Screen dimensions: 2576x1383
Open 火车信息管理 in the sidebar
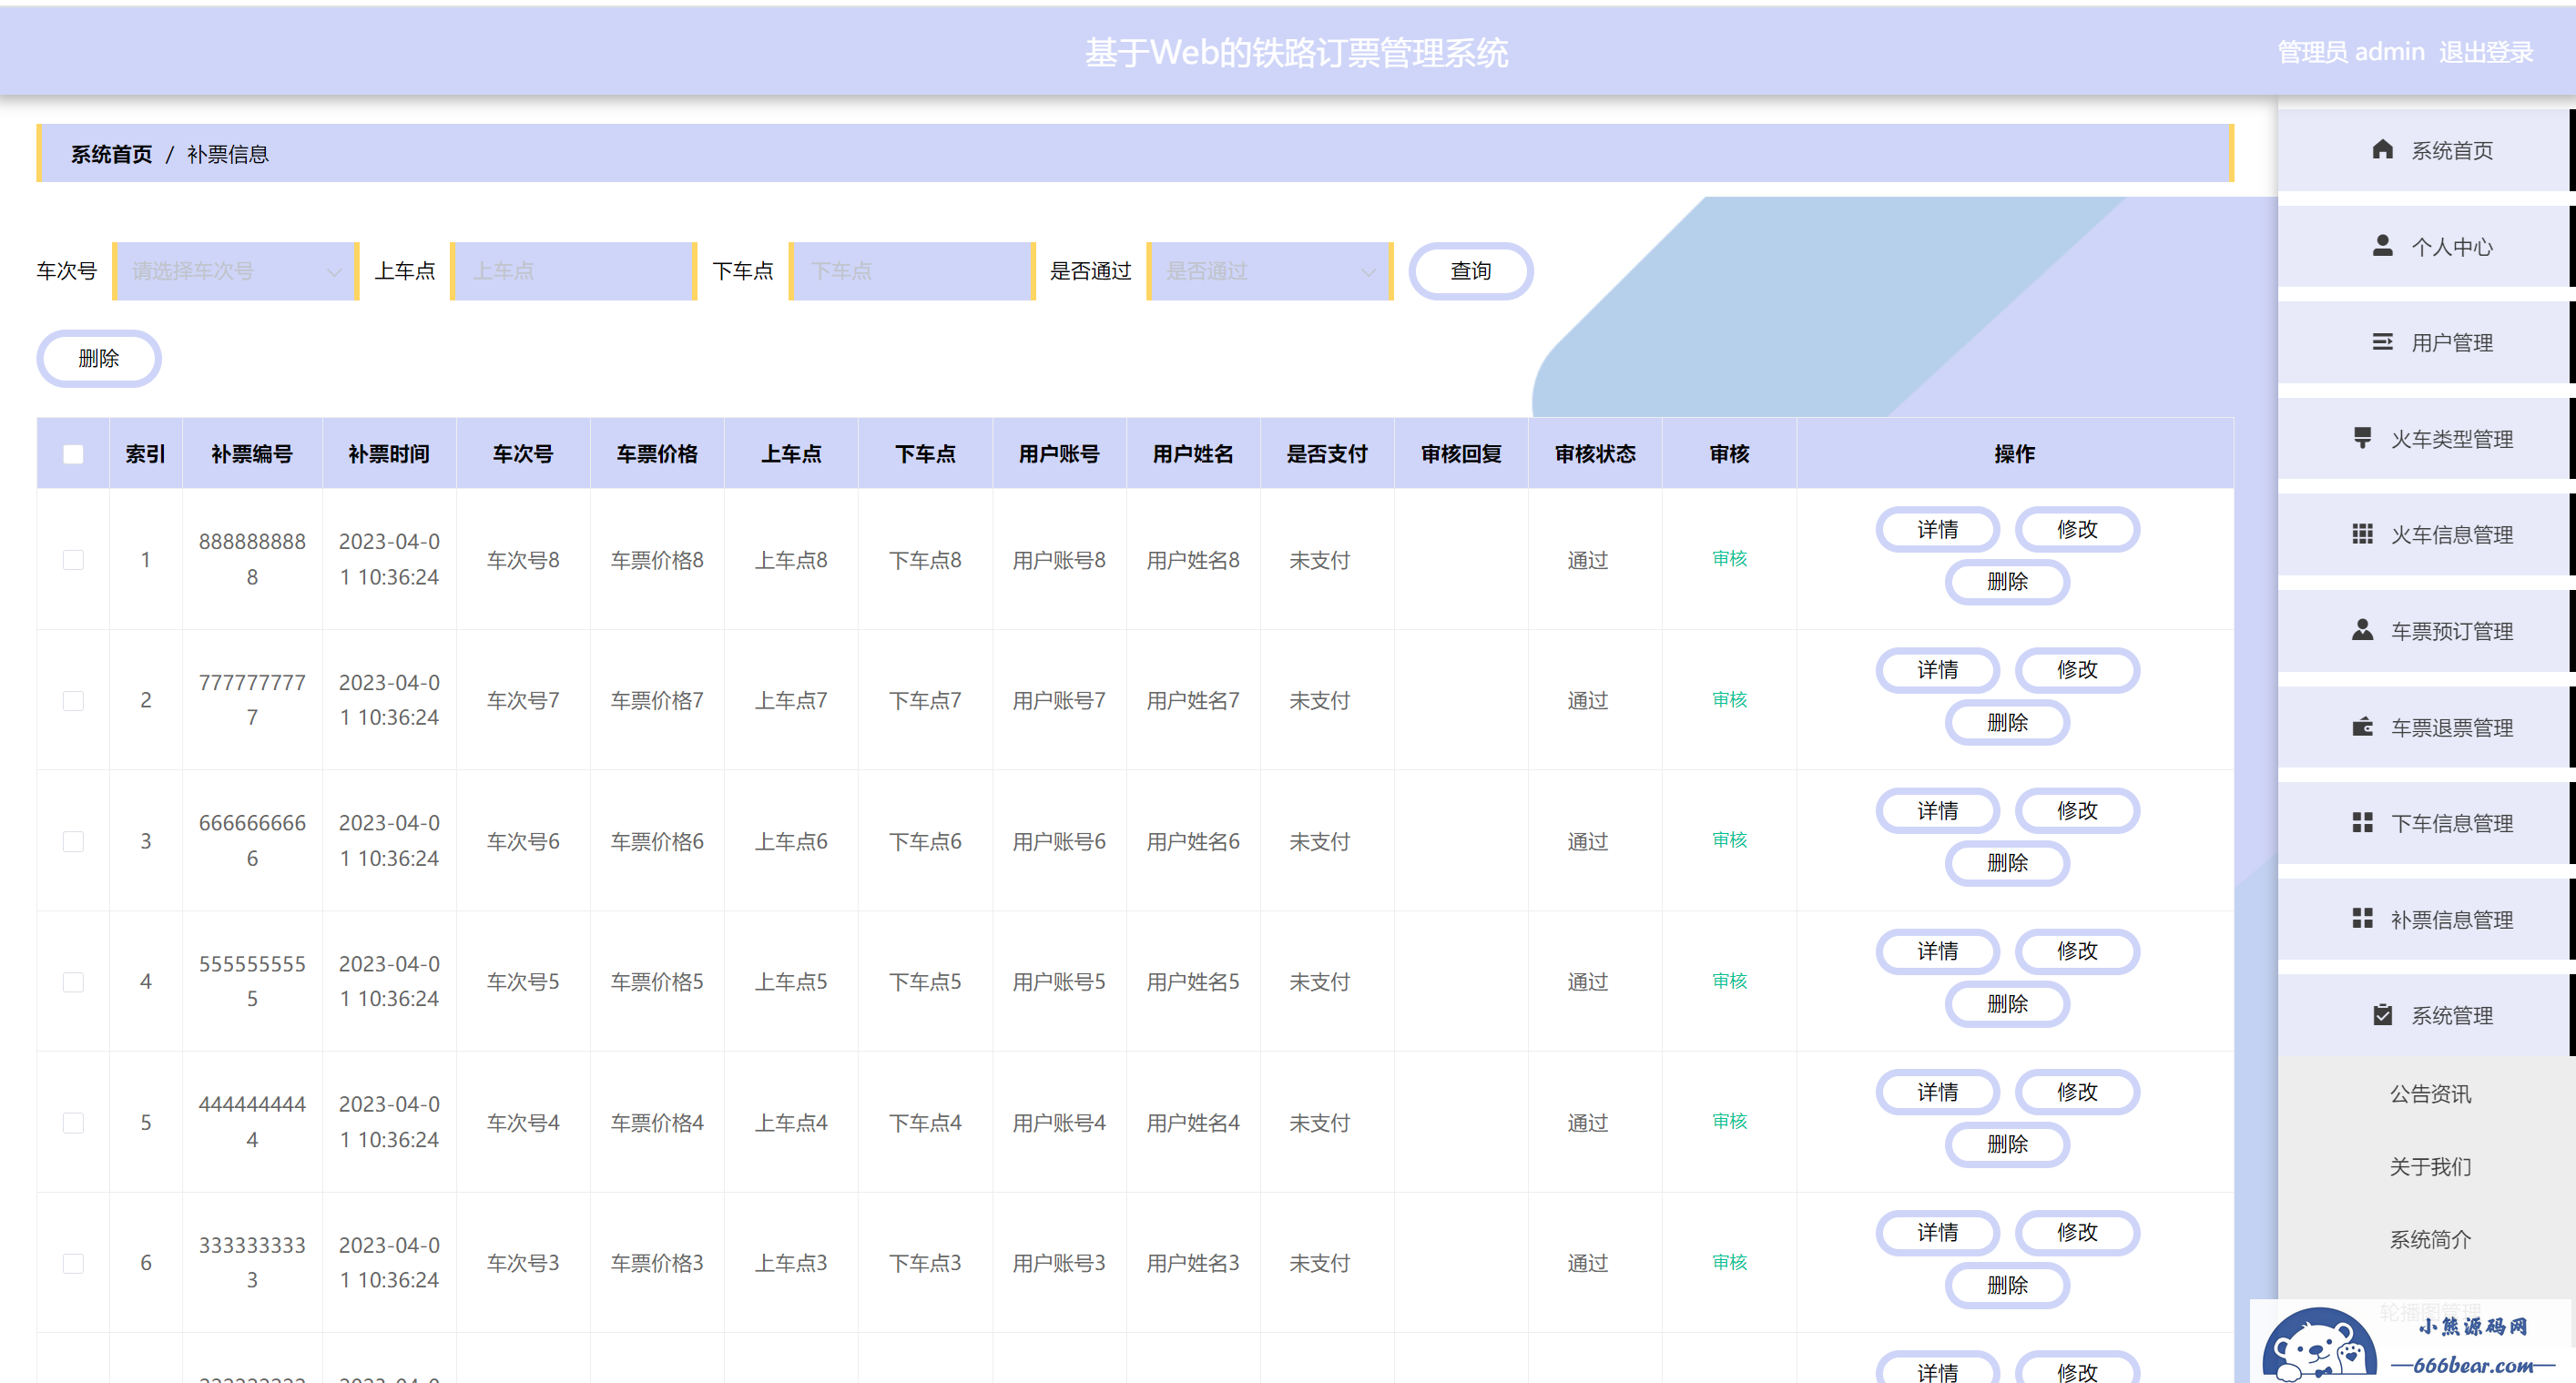point(2426,534)
